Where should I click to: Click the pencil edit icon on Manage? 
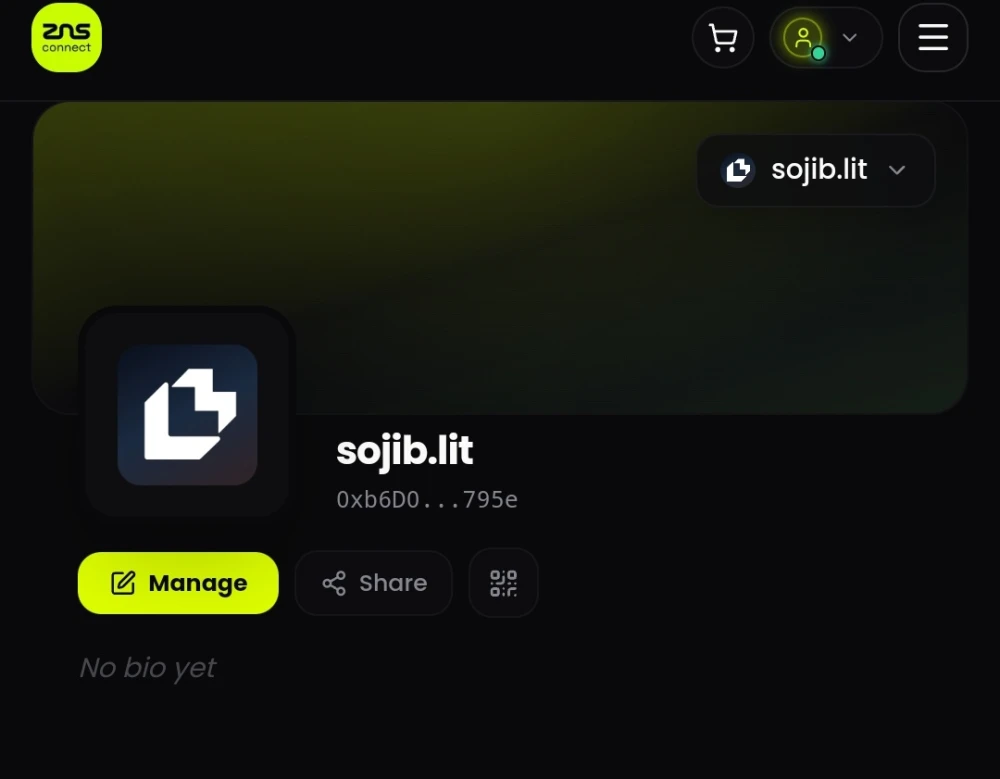click(123, 583)
